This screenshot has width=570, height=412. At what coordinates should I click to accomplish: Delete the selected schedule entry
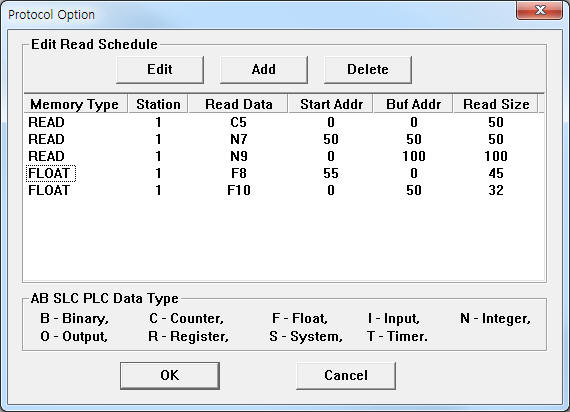(368, 69)
